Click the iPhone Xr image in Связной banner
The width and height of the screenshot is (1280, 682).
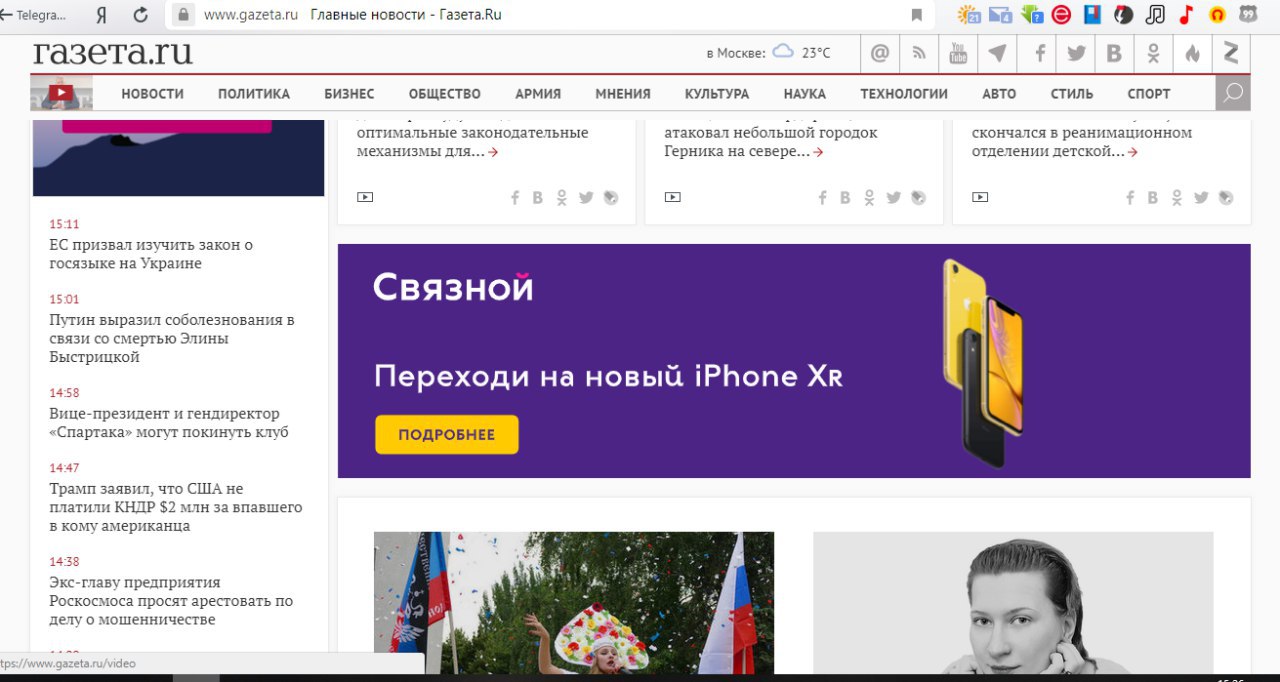pos(982,363)
